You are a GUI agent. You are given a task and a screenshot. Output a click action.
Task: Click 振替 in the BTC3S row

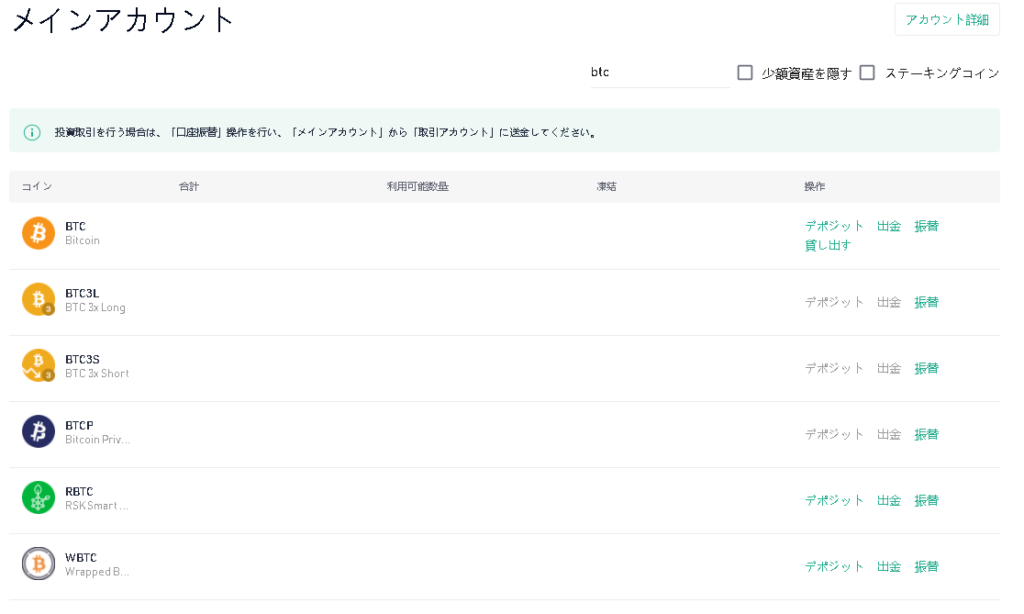pyautogui.click(x=926, y=368)
